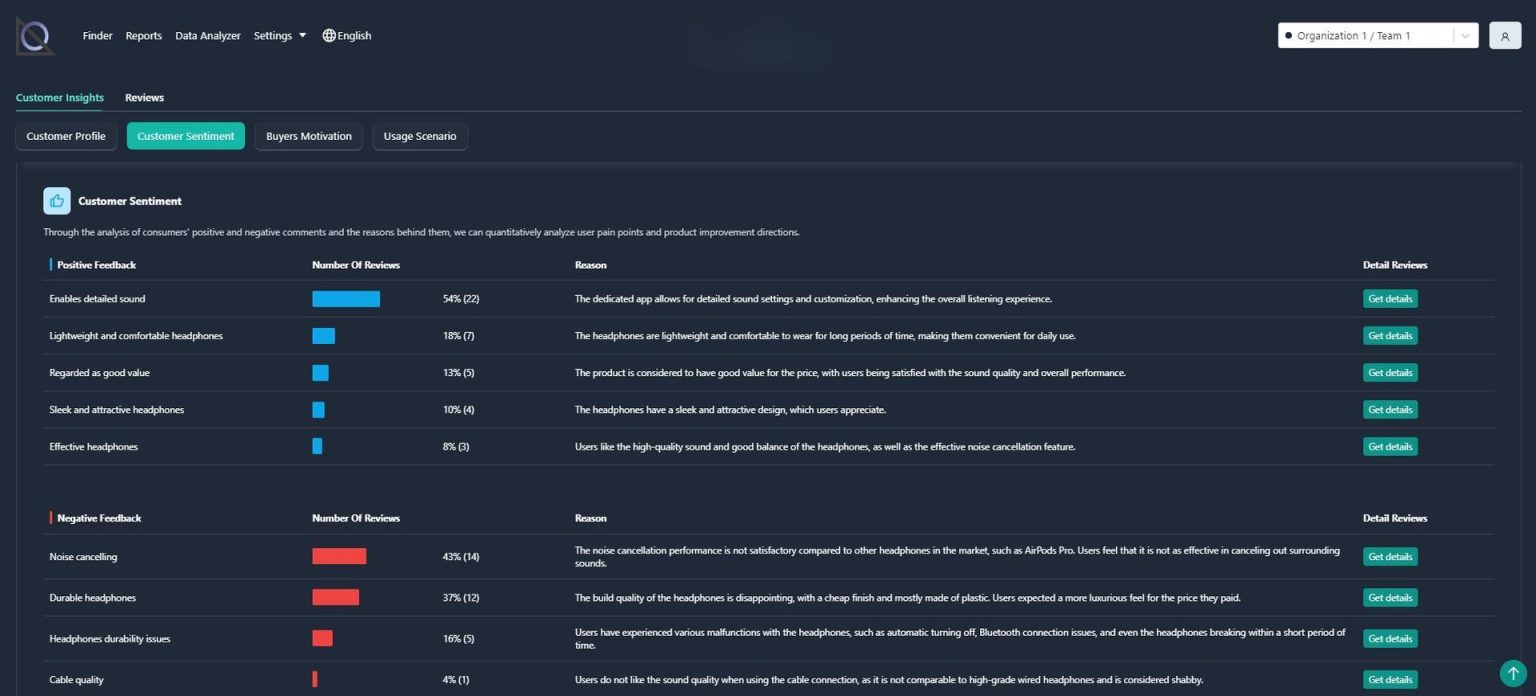Open the Reports section
Screen dimensions: 1536x696
[143, 35]
